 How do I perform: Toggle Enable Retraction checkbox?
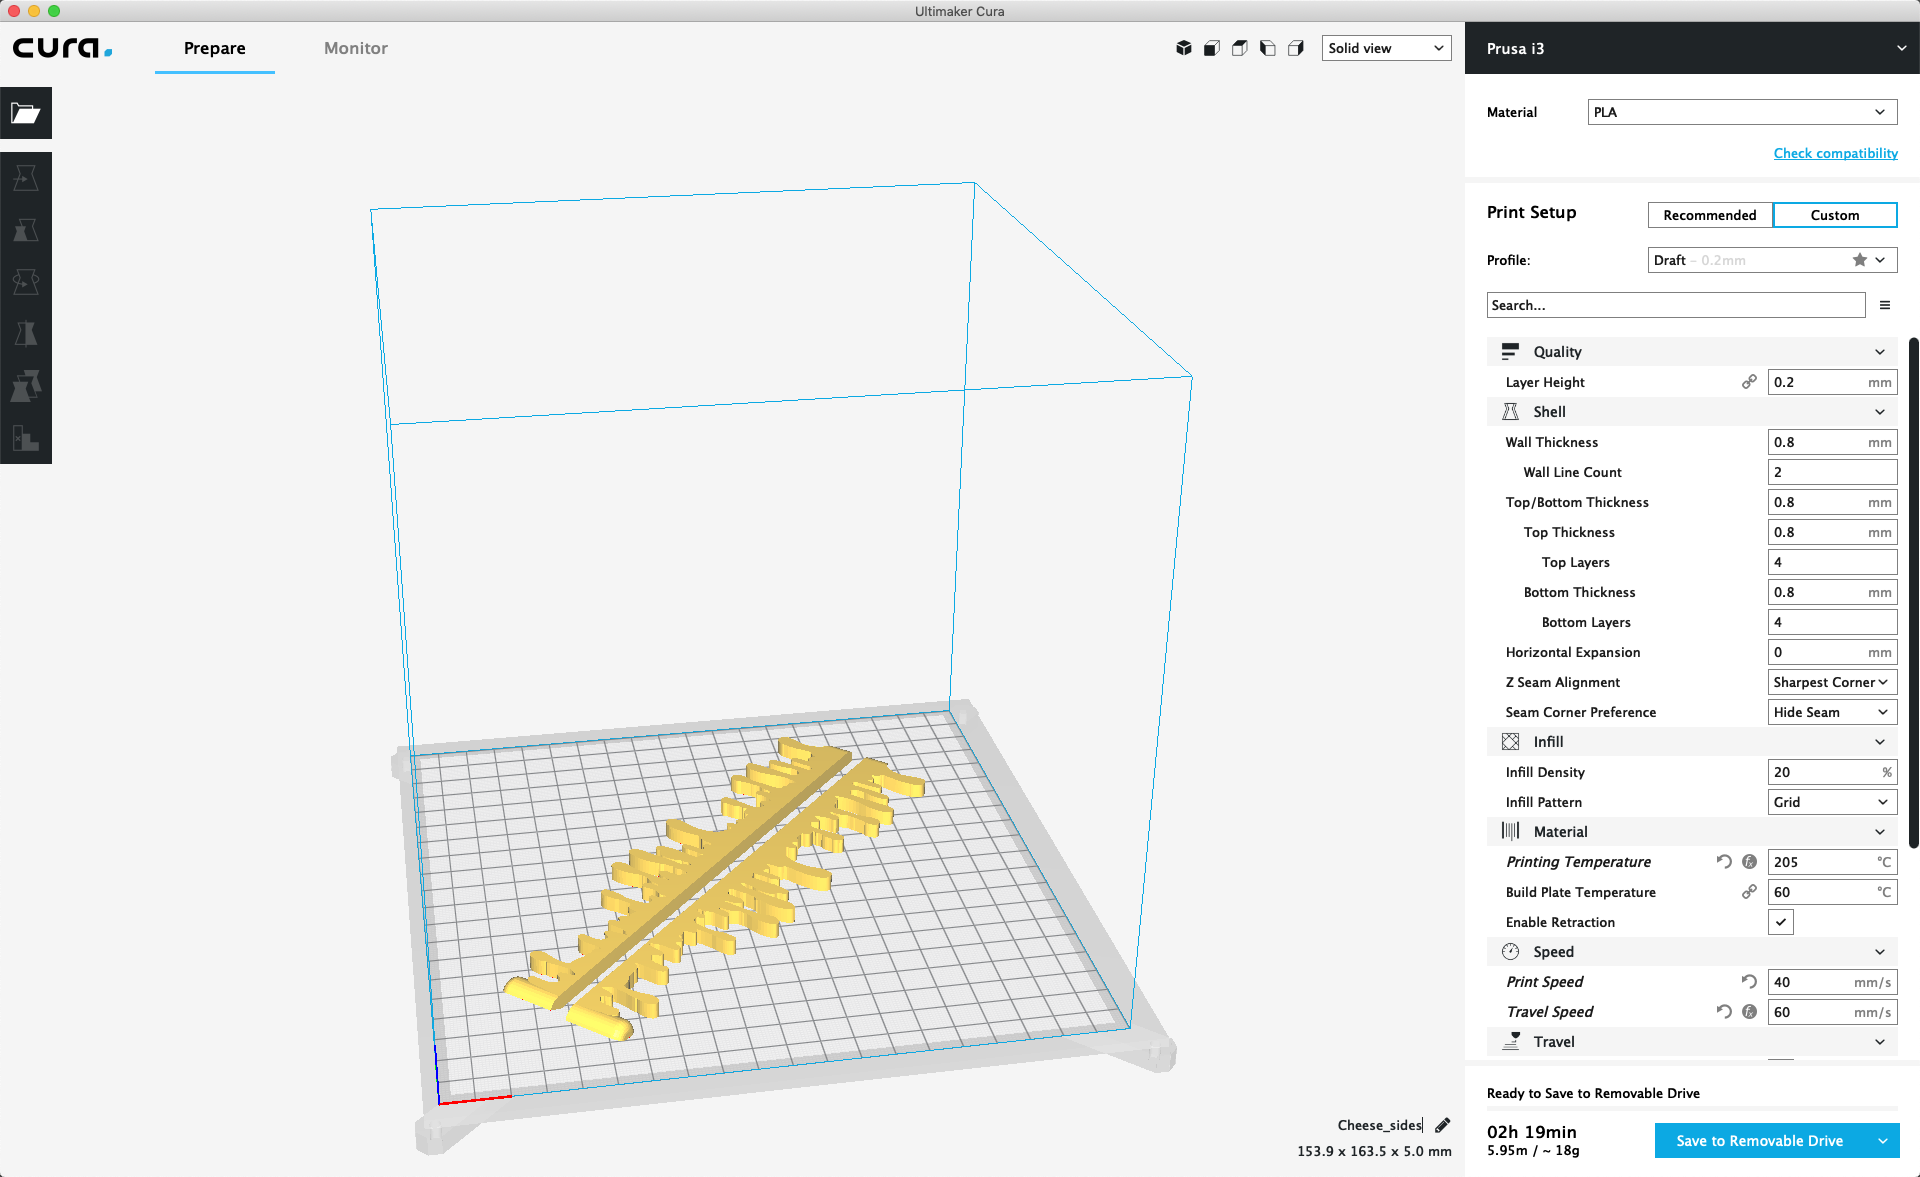[1780, 922]
